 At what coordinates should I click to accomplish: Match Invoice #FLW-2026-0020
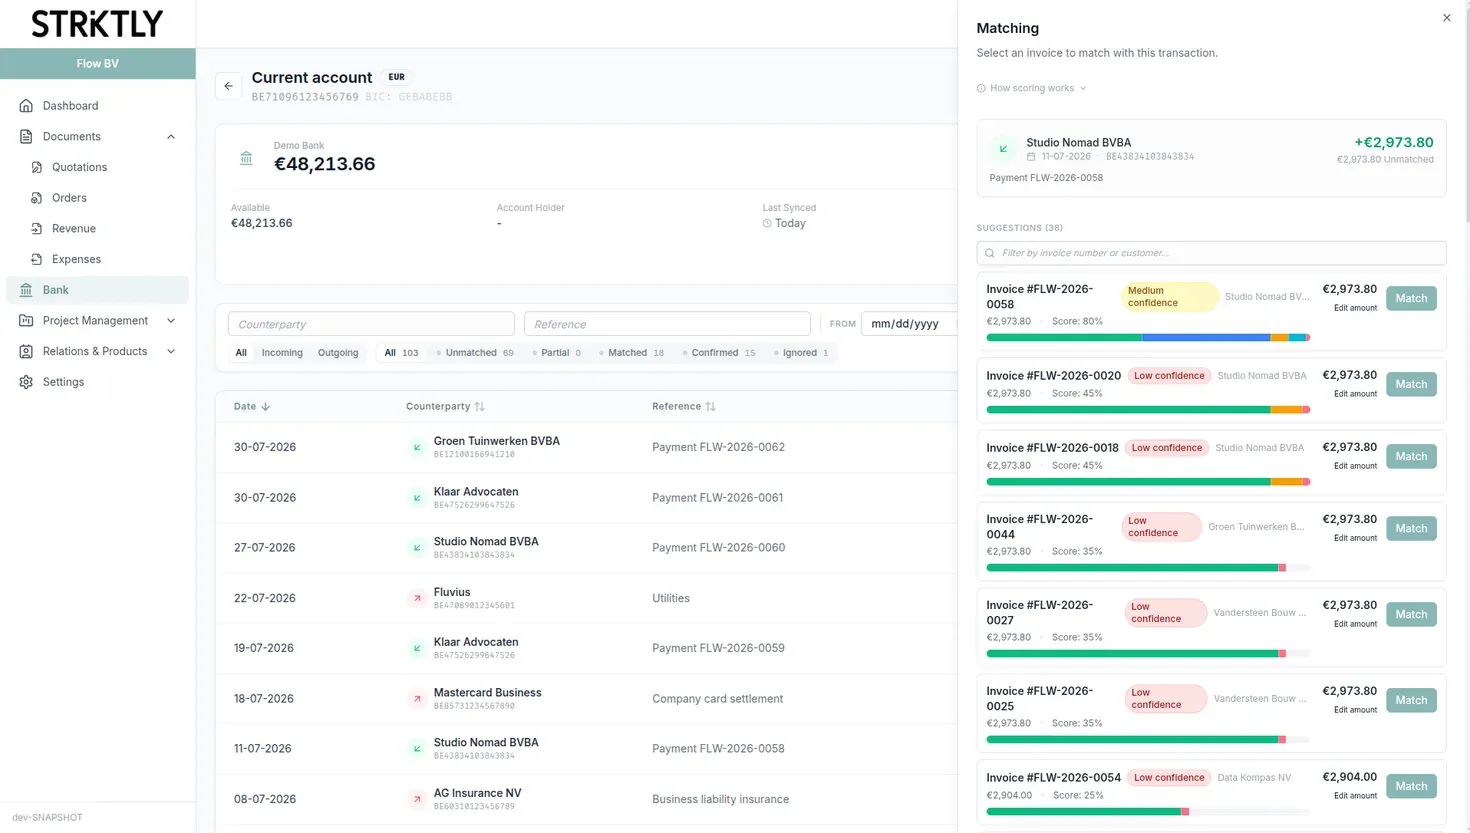1411,384
